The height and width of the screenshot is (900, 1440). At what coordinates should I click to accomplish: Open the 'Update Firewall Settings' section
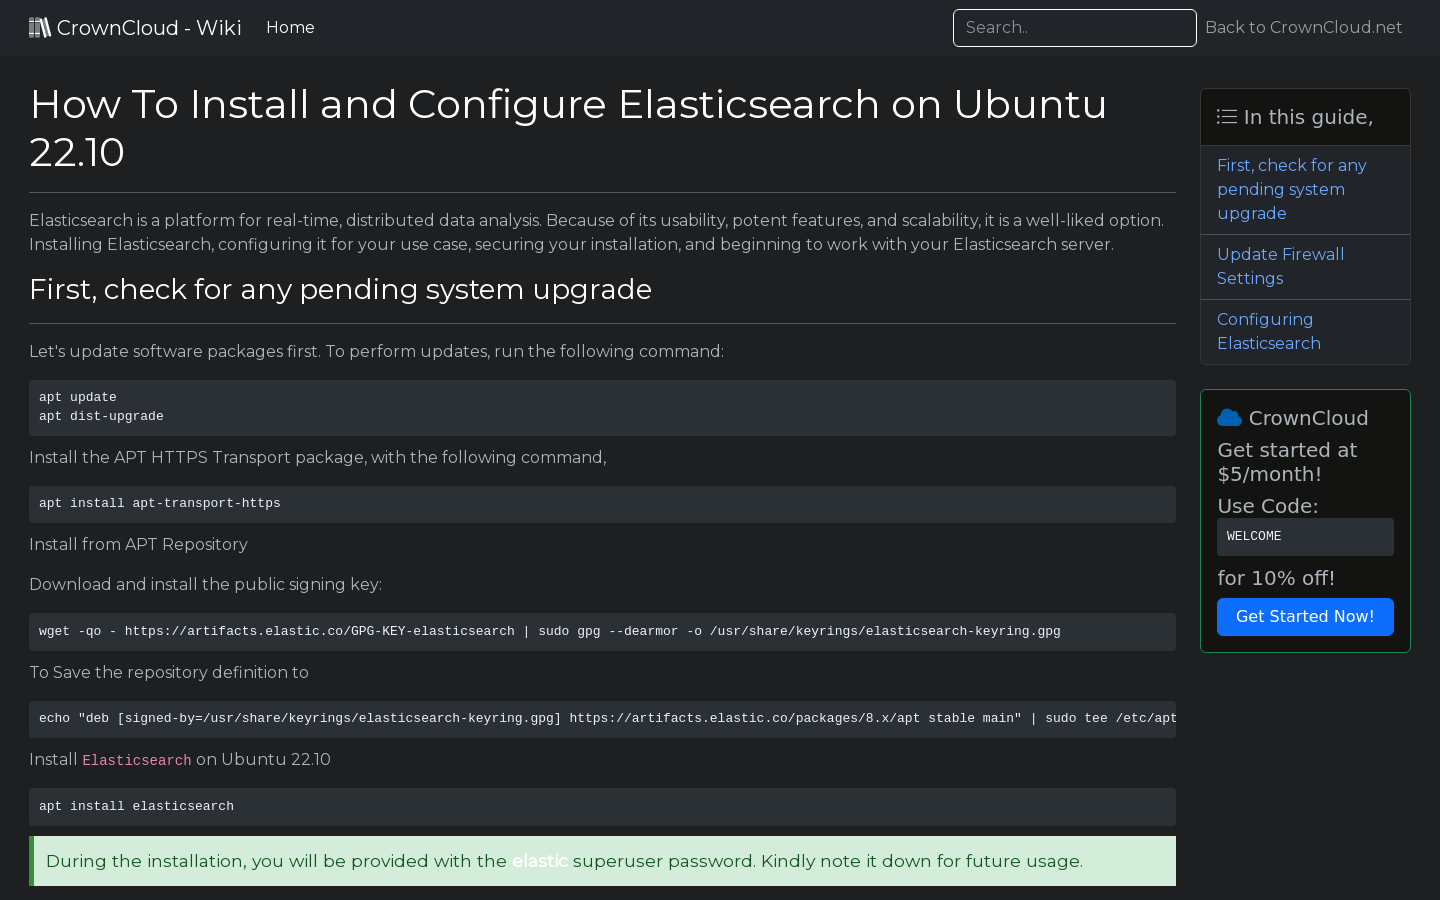(x=1280, y=266)
